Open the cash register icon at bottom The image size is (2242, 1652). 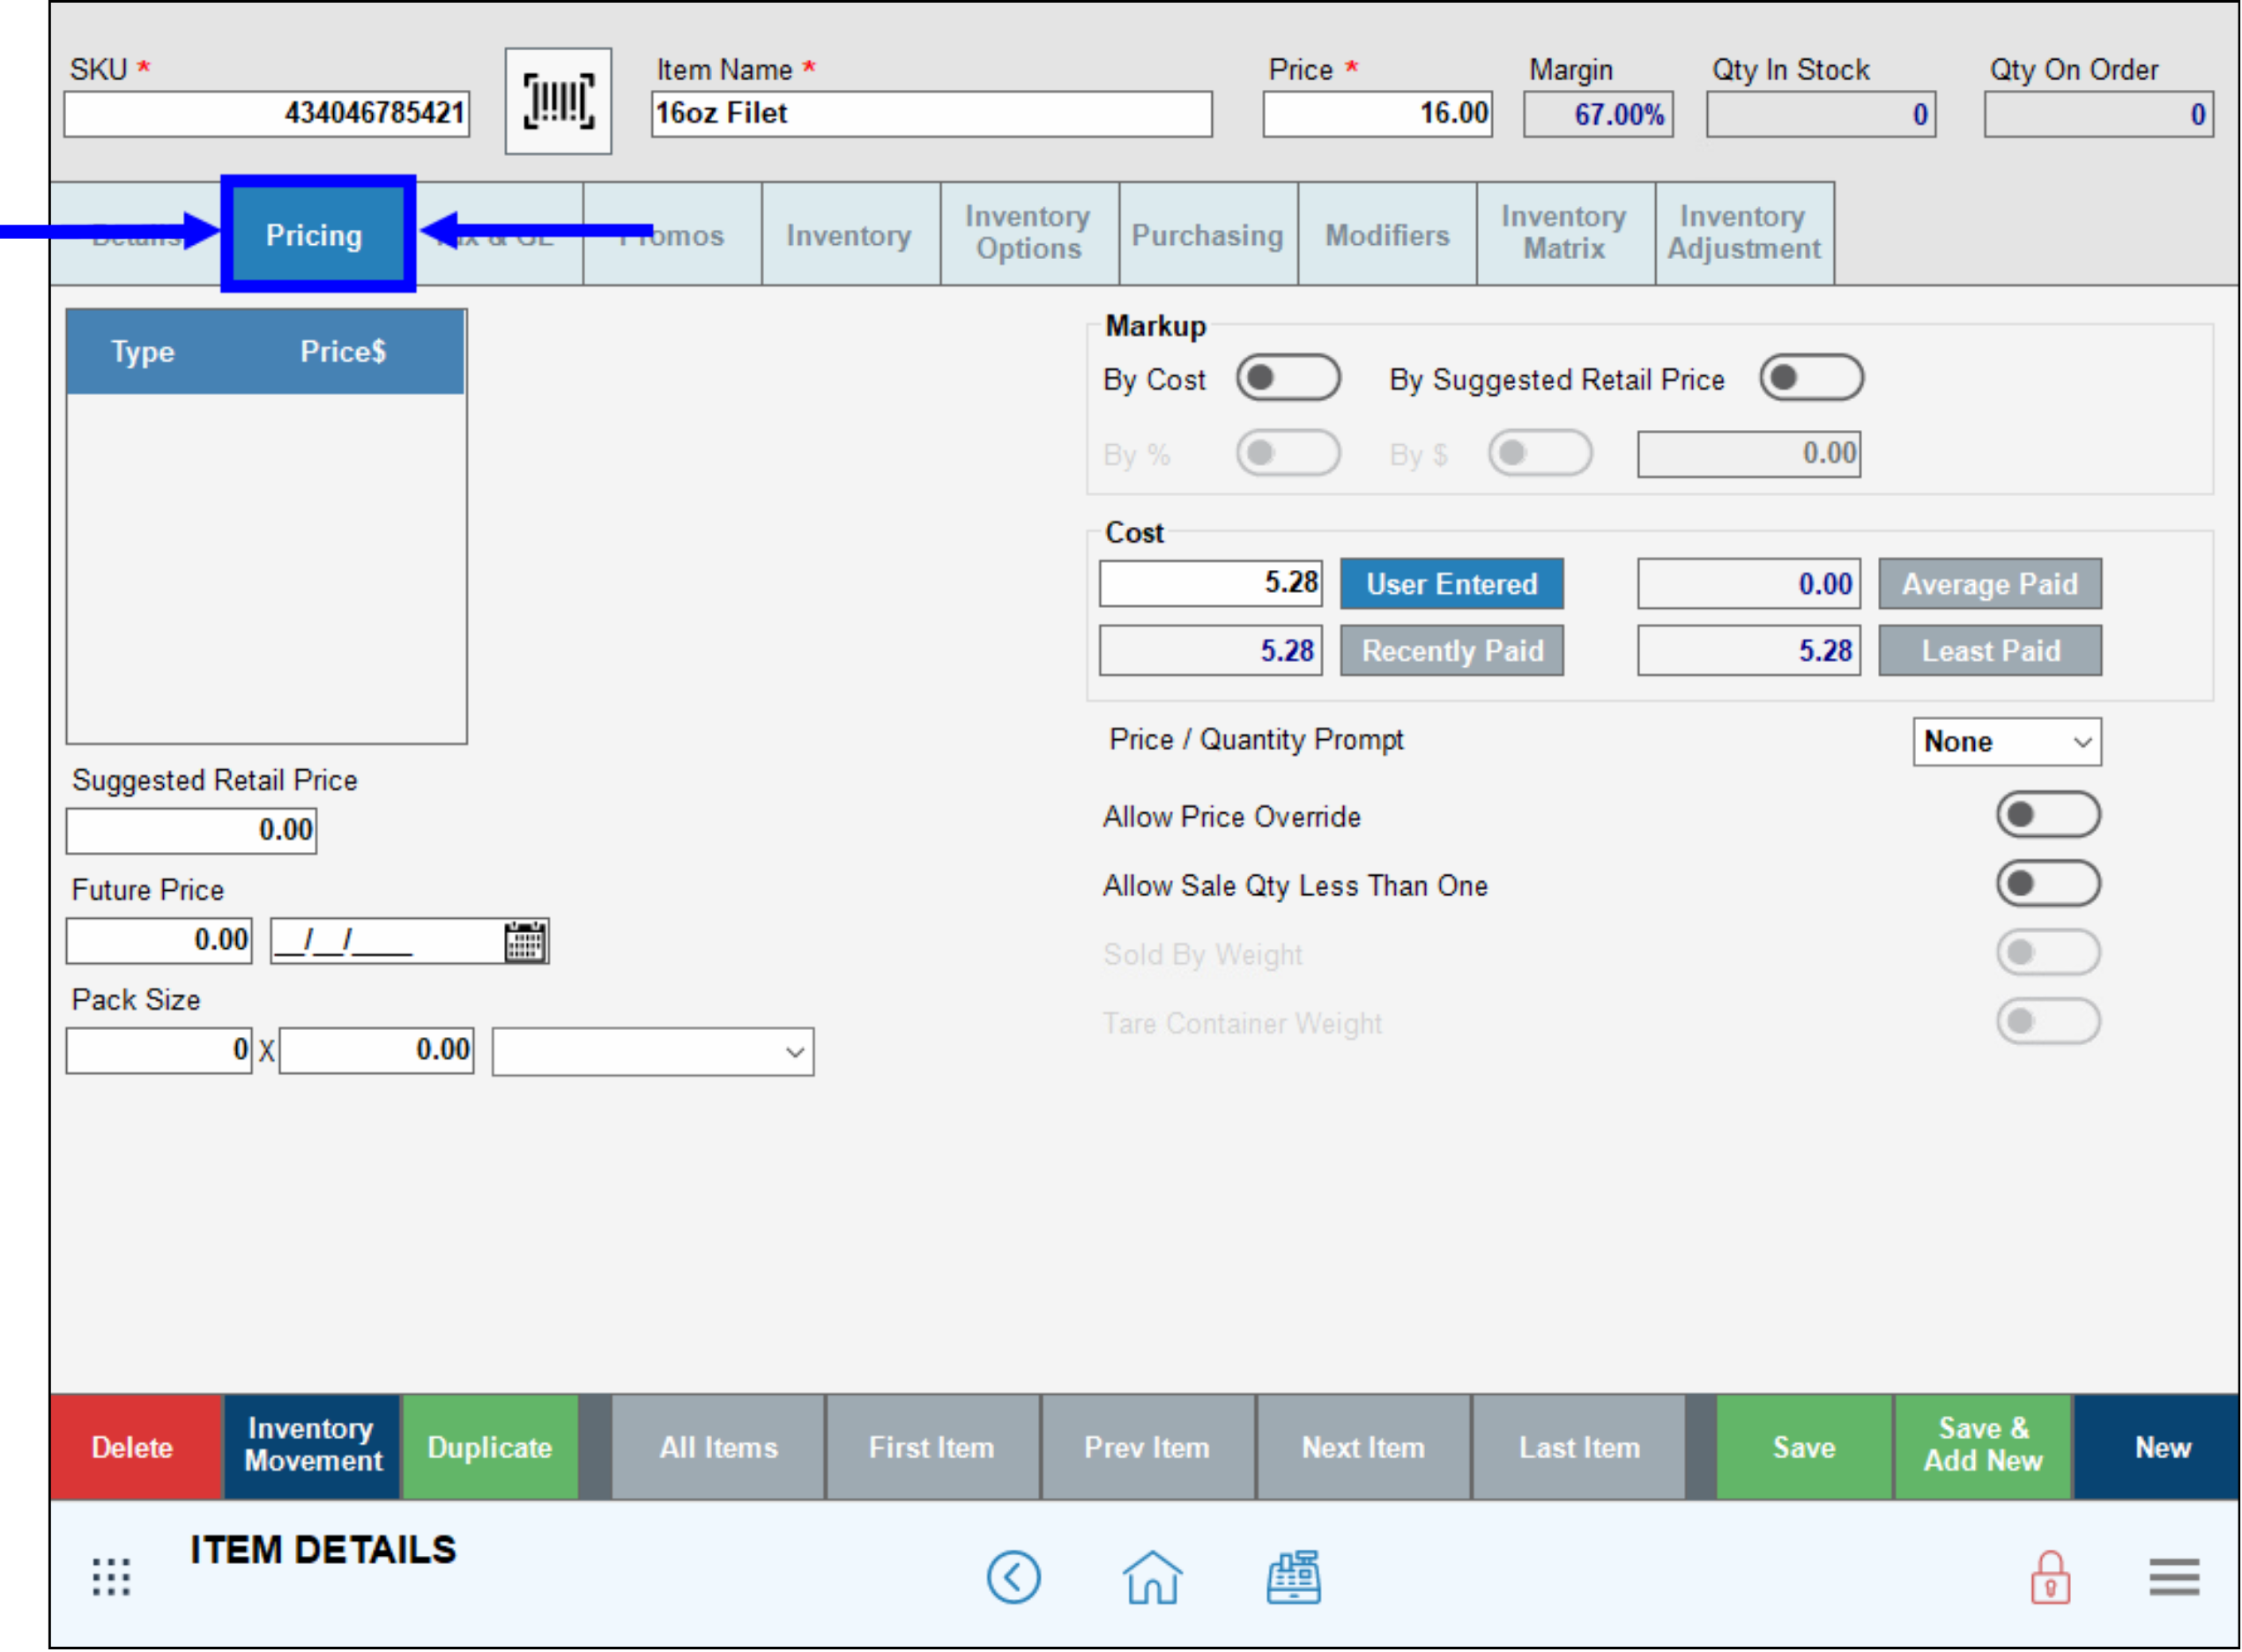[x=1292, y=1577]
